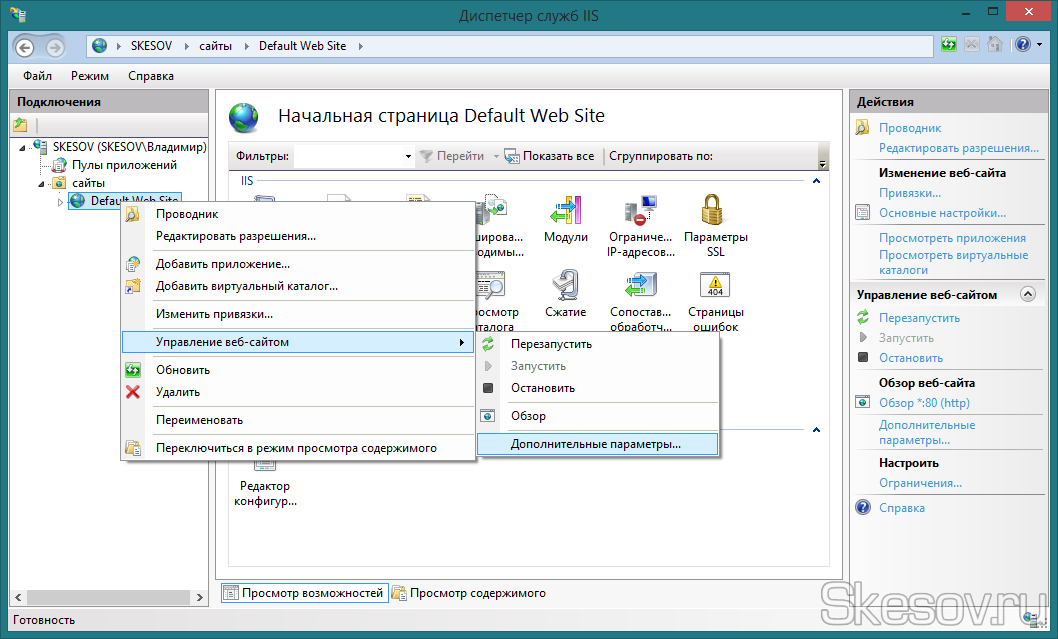Click Показать все button in filter bar
The width and height of the screenshot is (1058, 639).
(549, 156)
